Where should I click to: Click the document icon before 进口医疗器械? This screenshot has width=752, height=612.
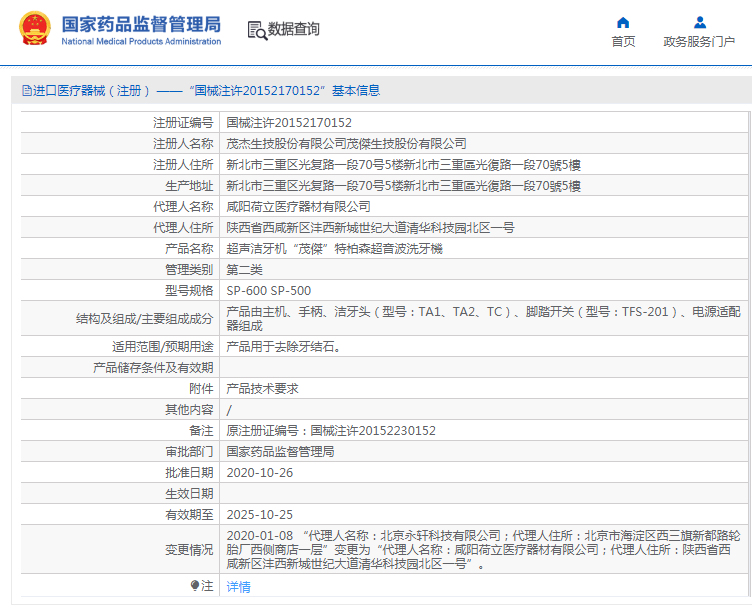point(27,90)
